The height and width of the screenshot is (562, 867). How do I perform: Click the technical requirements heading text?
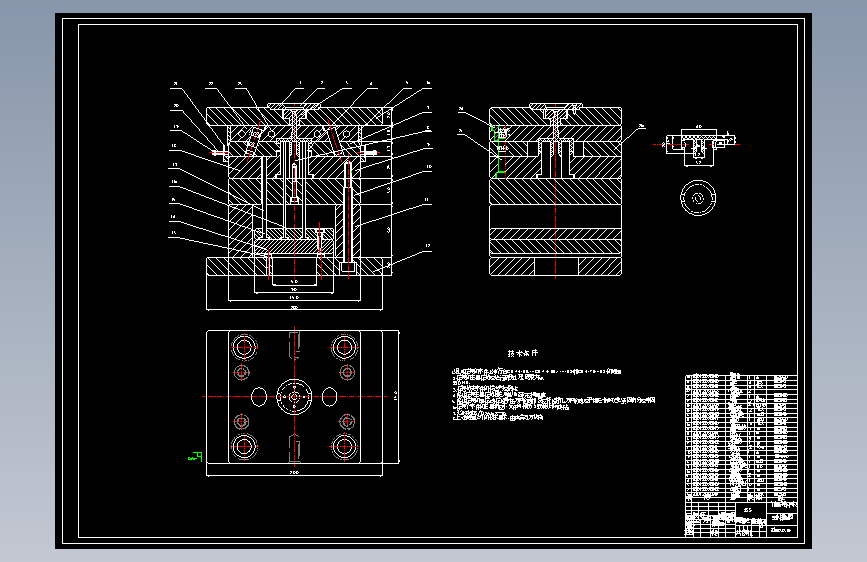523,353
